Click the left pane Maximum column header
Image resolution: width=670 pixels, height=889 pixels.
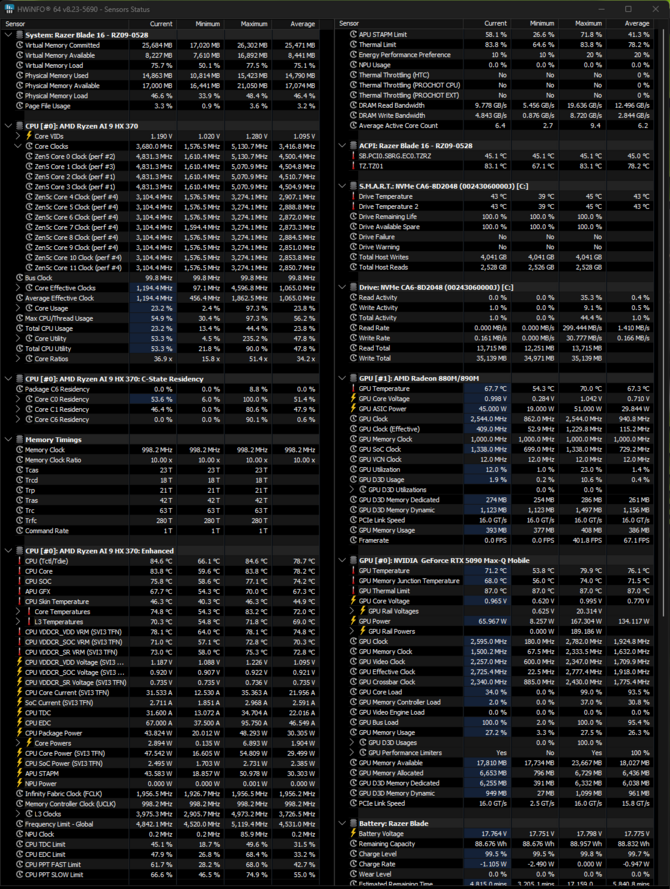point(248,24)
